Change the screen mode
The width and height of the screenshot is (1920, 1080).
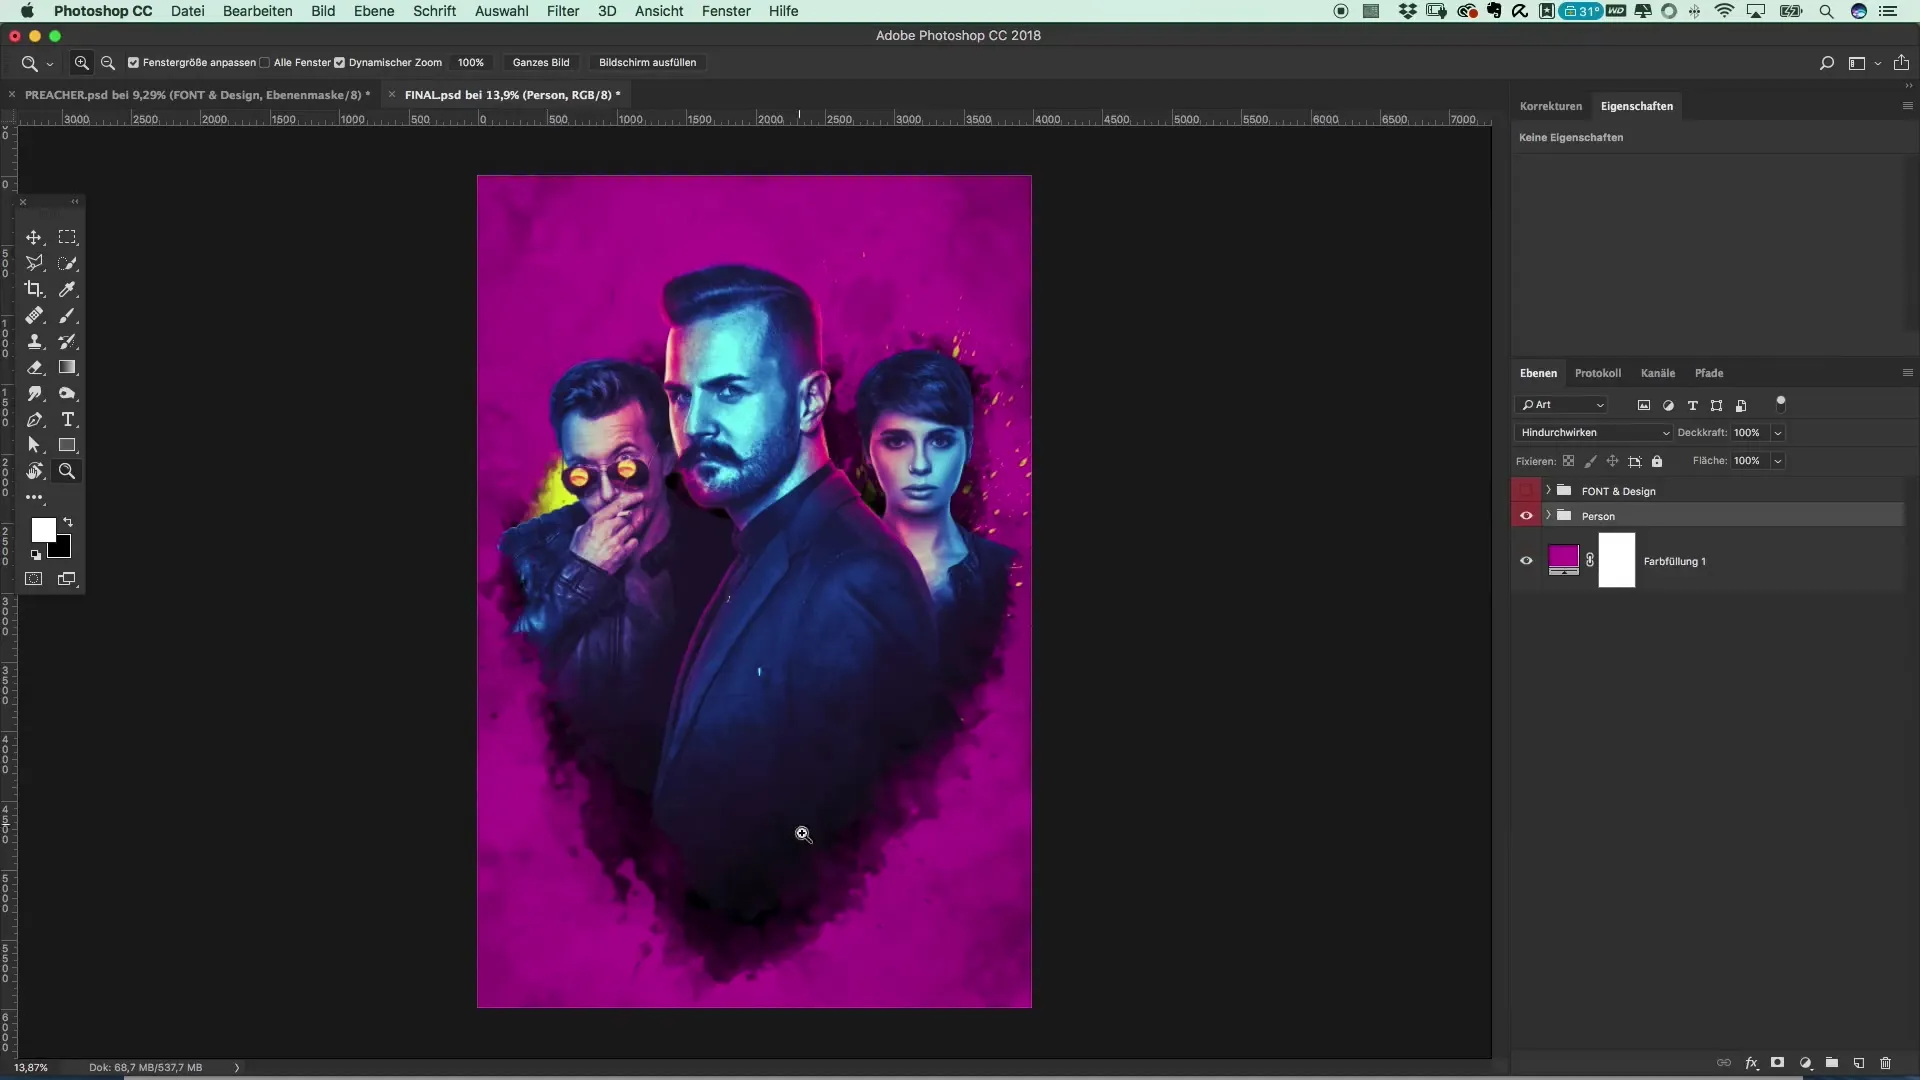click(67, 579)
